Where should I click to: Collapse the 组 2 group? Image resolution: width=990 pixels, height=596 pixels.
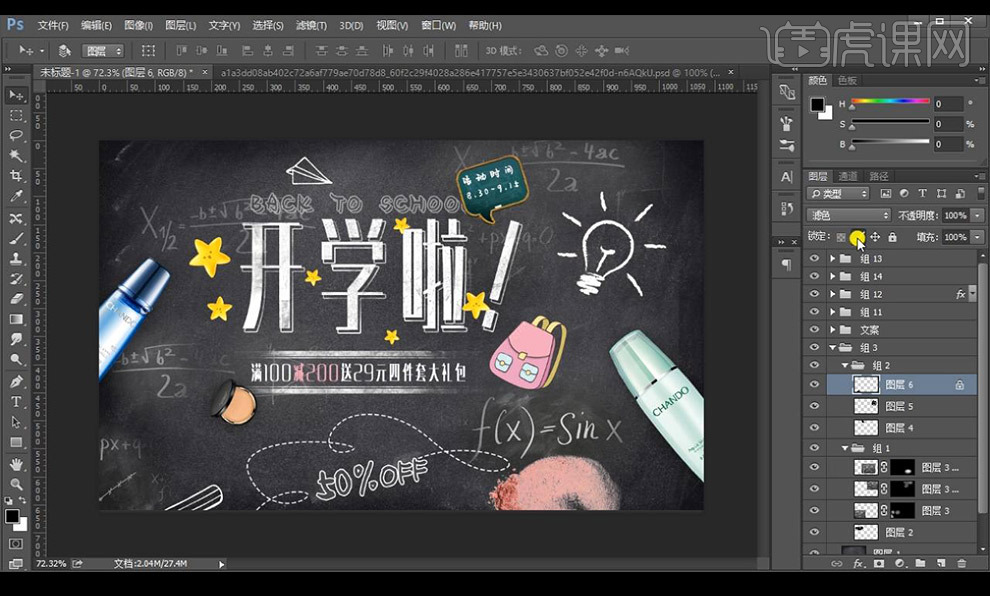(x=845, y=365)
